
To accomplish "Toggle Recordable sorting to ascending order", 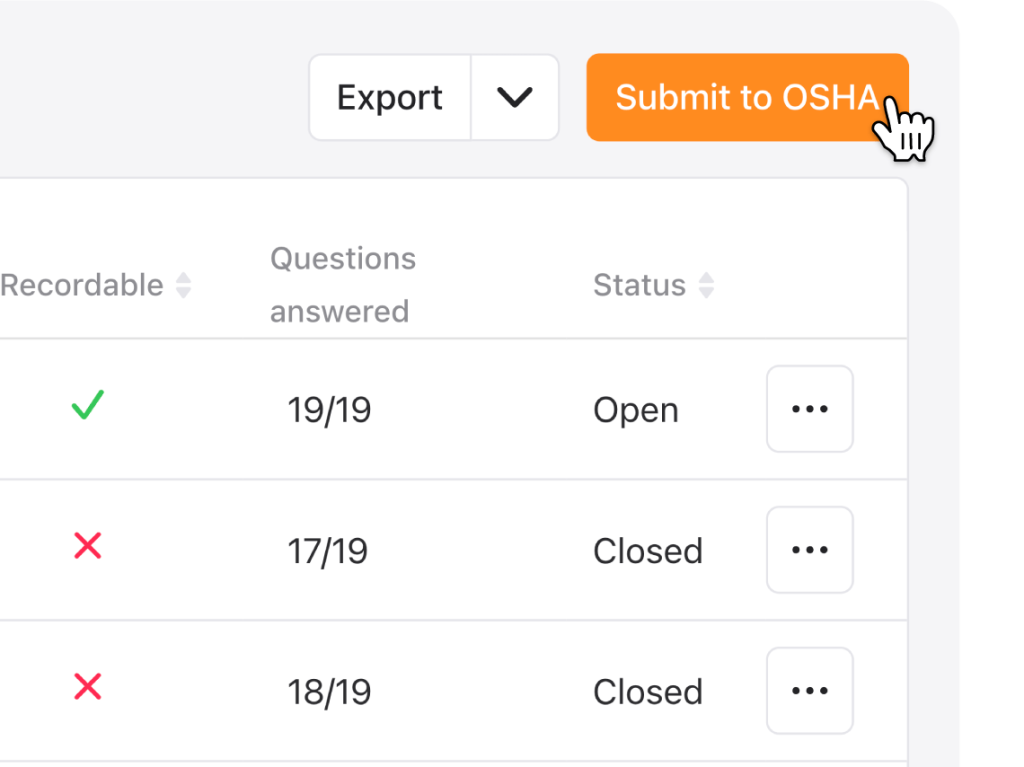I will pos(184,285).
